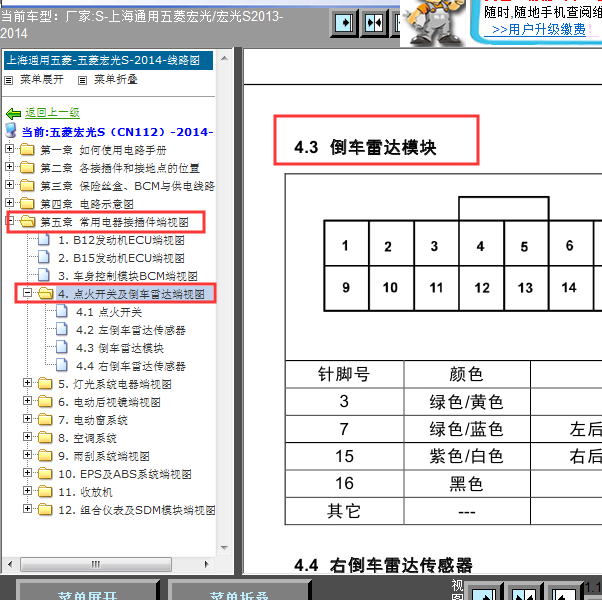This screenshot has height=600, width=602.
Task: Click the 第一章 folder icon
Action: (x=27, y=149)
